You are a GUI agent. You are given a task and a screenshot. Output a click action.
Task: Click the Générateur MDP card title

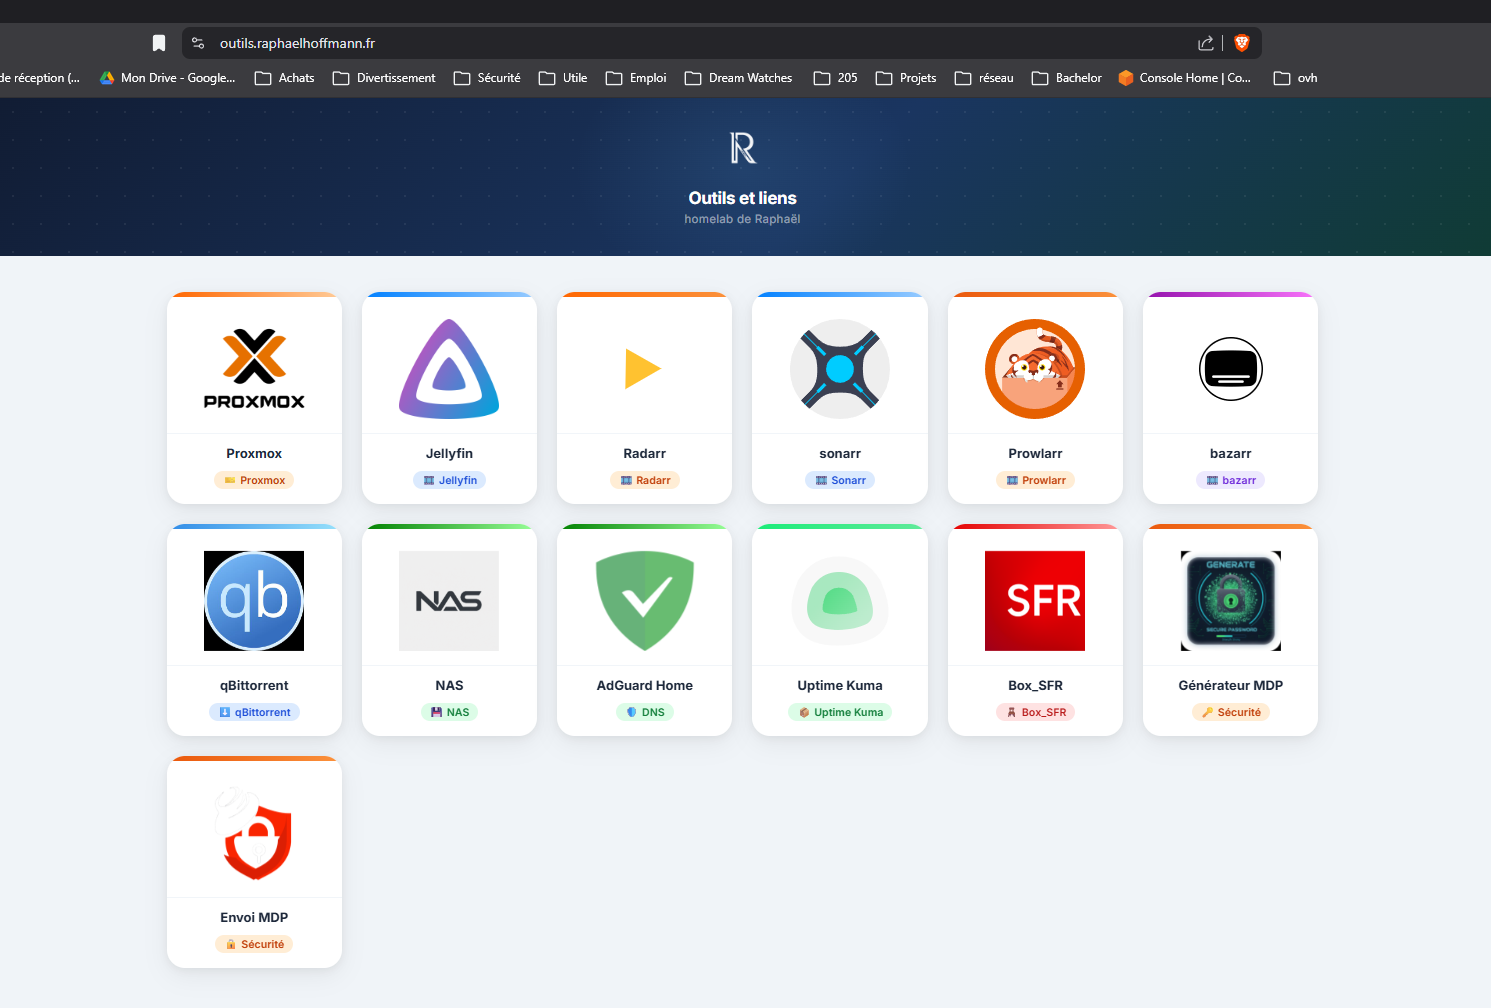[1231, 685]
